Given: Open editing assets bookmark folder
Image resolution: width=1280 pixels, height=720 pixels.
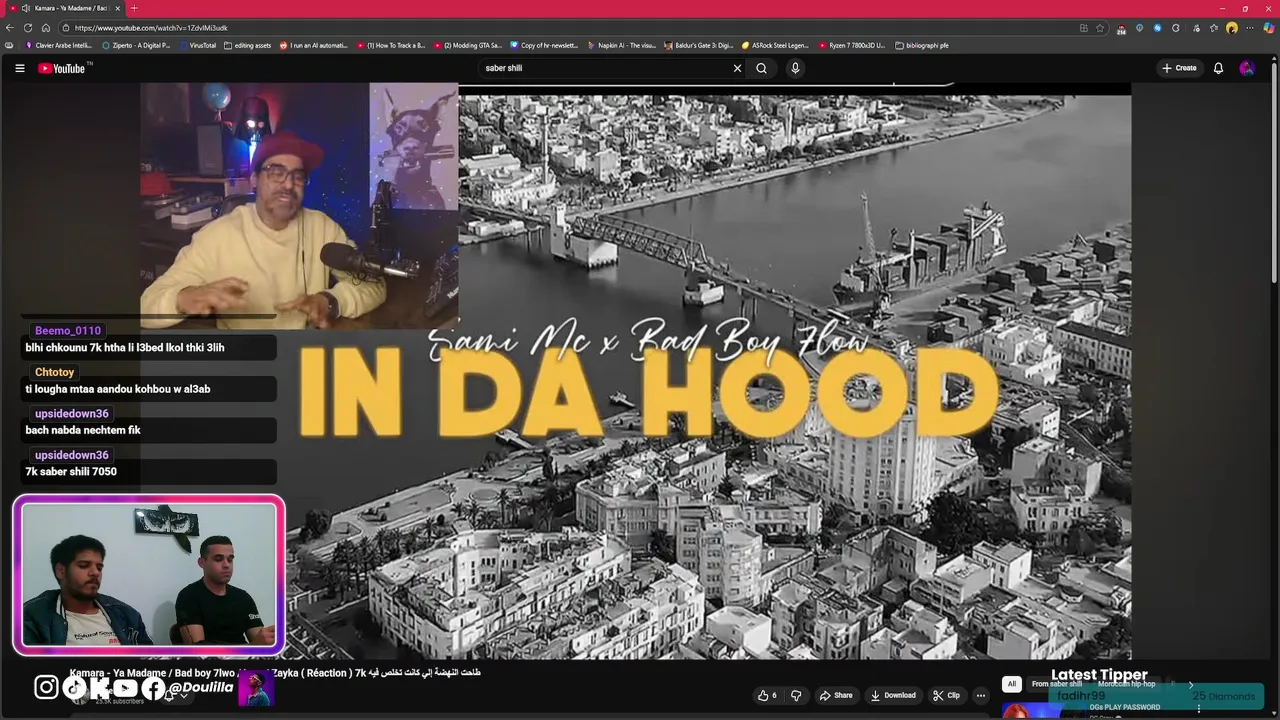Looking at the screenshot, I should coord(248,45).
